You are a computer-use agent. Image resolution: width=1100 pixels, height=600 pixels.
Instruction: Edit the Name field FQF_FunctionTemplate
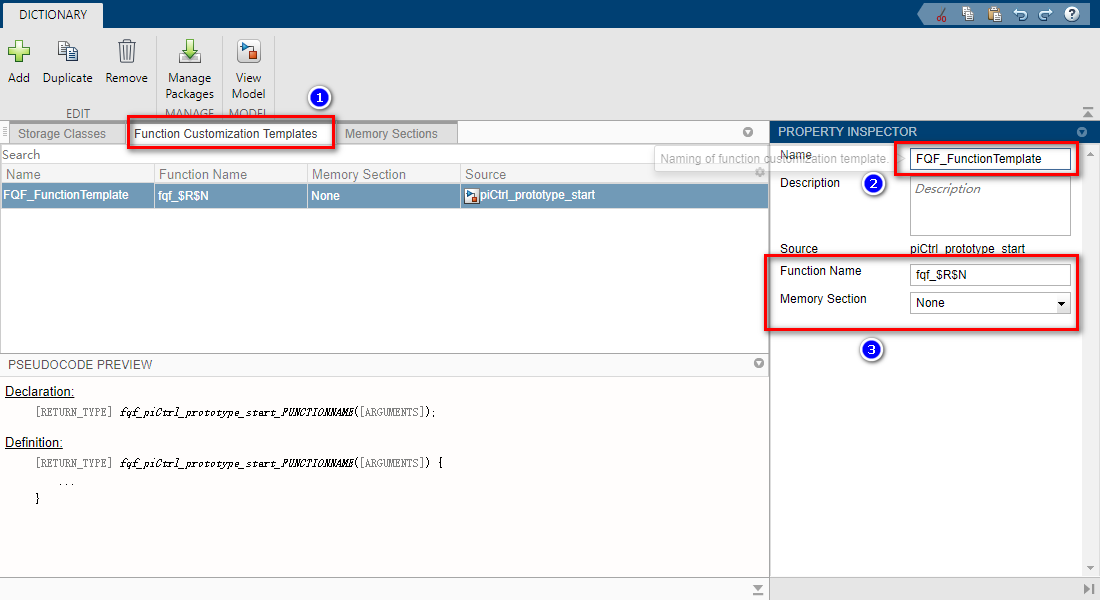click(988, 158)
